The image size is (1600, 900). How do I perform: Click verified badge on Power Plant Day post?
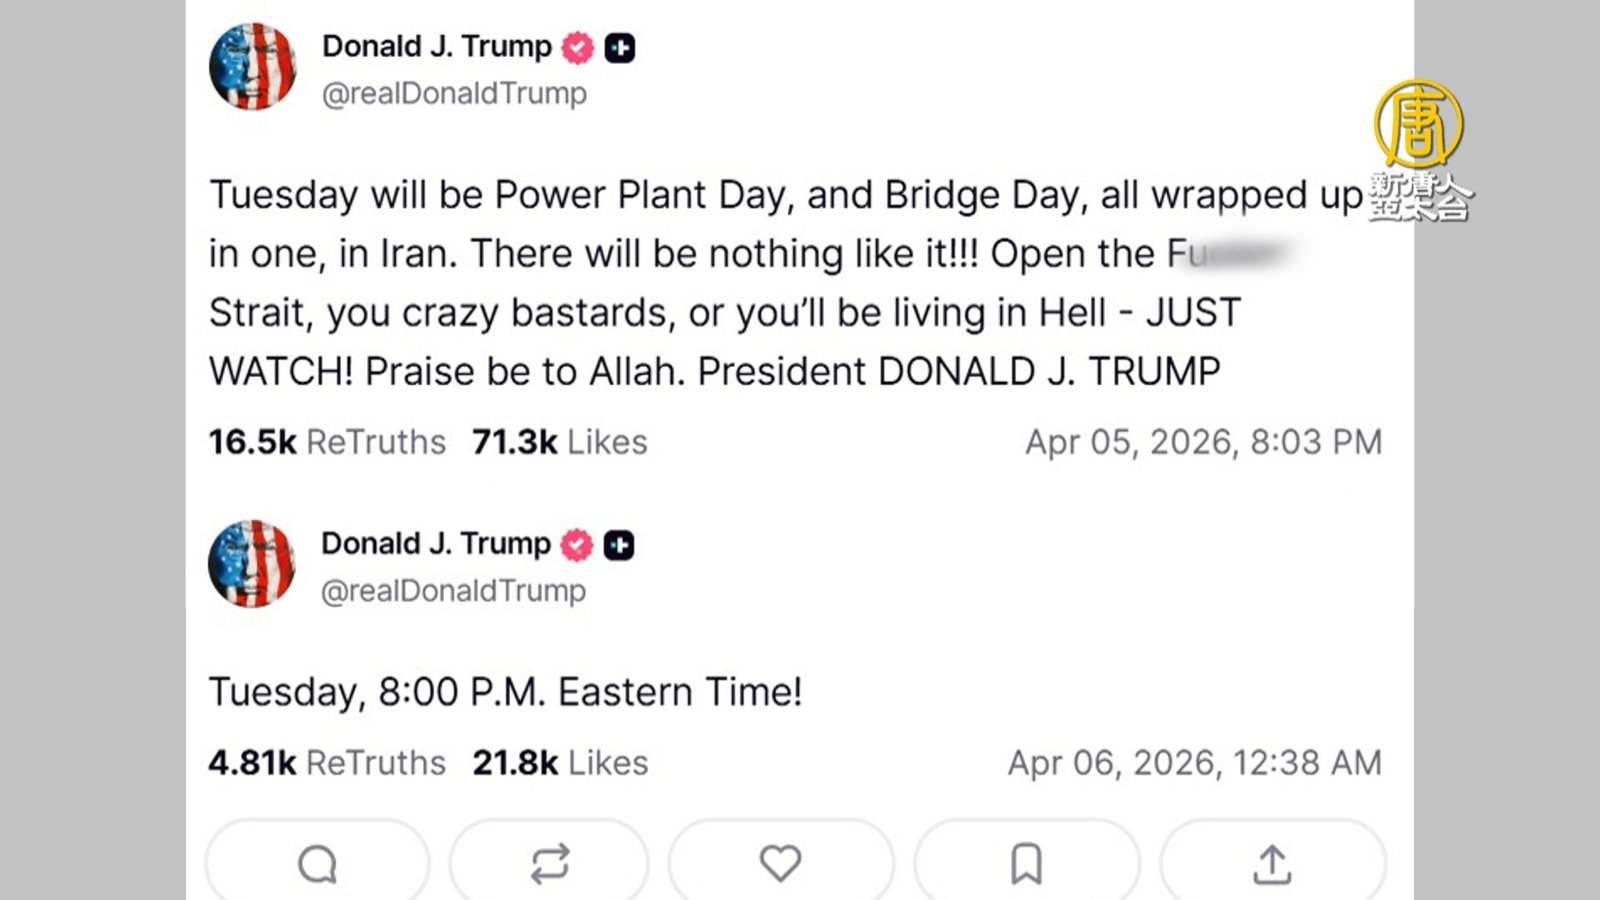(x=577, y=47)
